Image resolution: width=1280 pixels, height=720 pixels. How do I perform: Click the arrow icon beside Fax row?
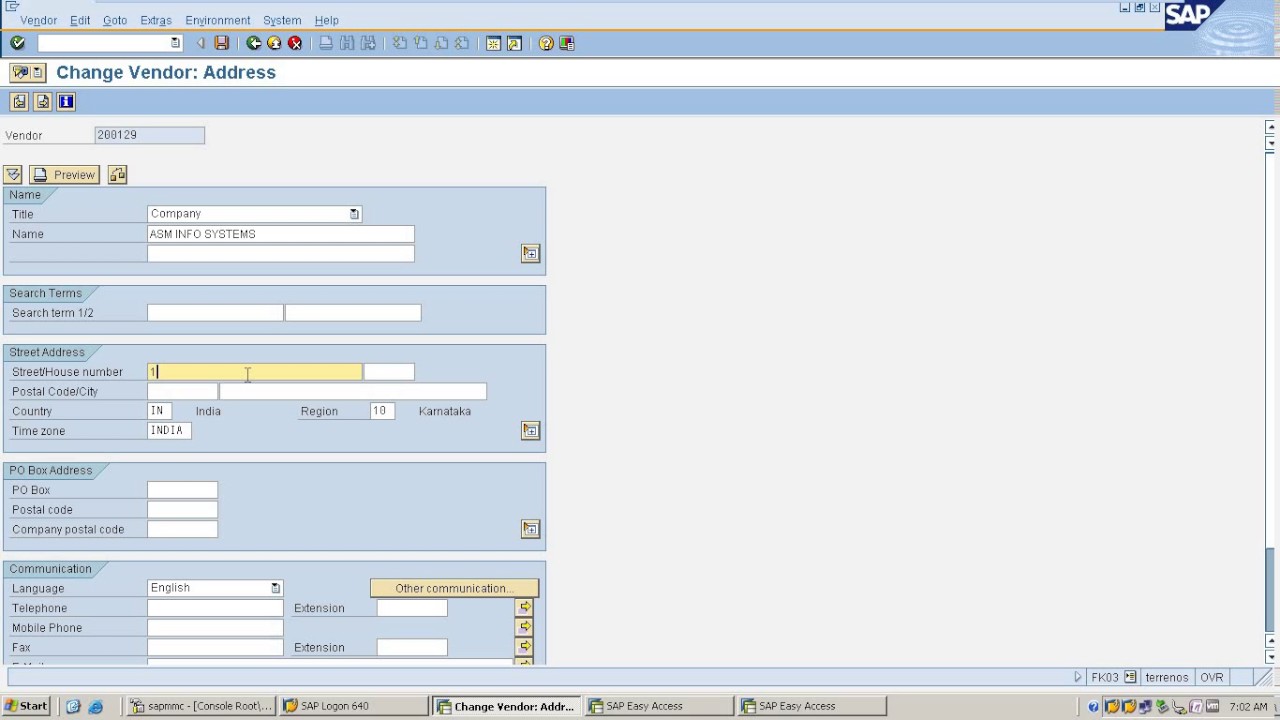click(x=525, y=647)
